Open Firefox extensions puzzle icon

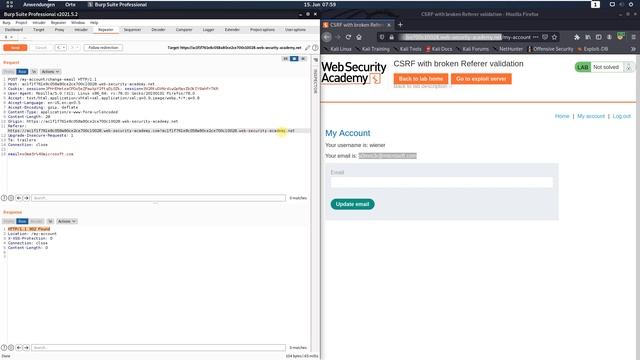[577, 37]
